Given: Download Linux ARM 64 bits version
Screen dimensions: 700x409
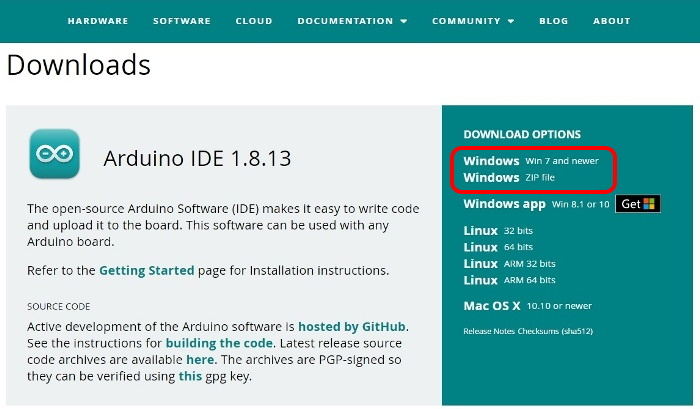Looking at the screenshot, I should click(509, 280).
